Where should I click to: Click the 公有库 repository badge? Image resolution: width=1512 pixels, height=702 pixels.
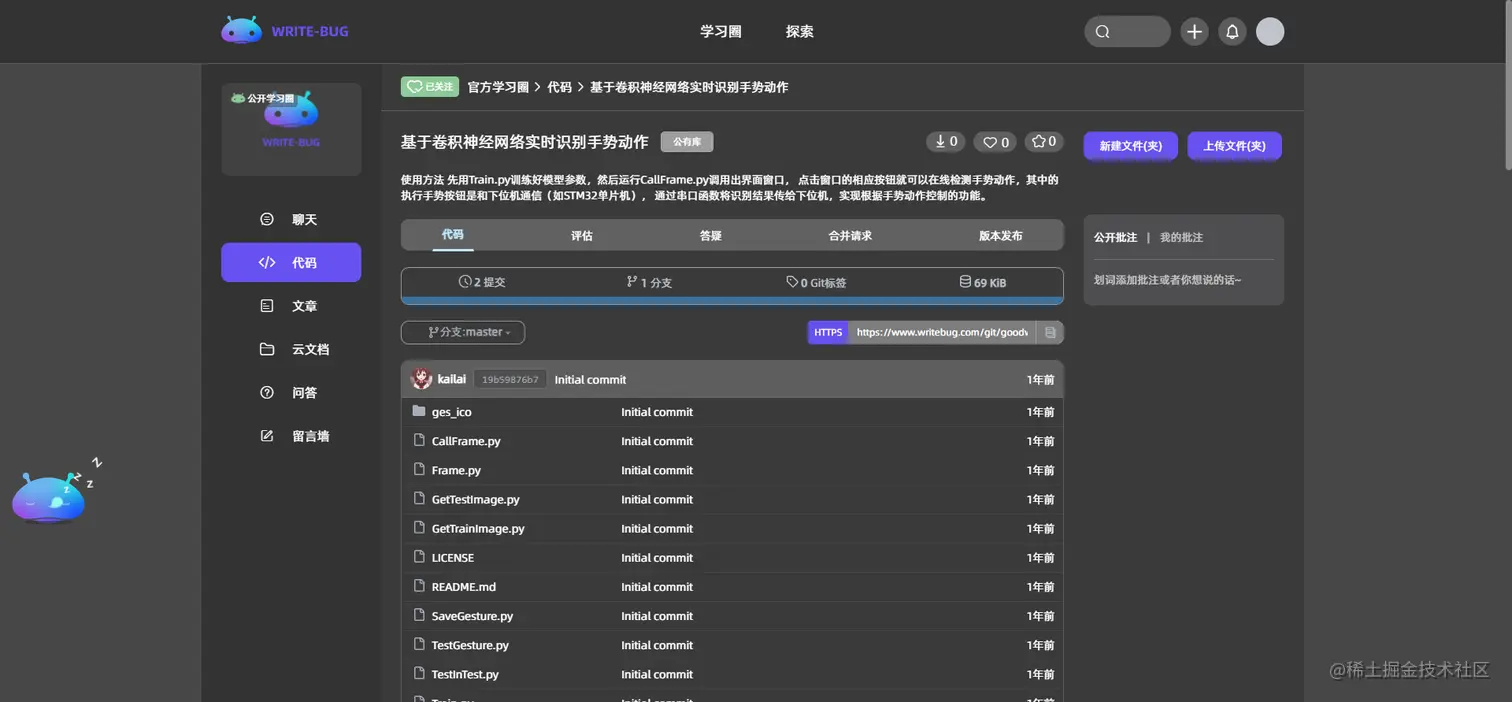(x=687, y=142)
